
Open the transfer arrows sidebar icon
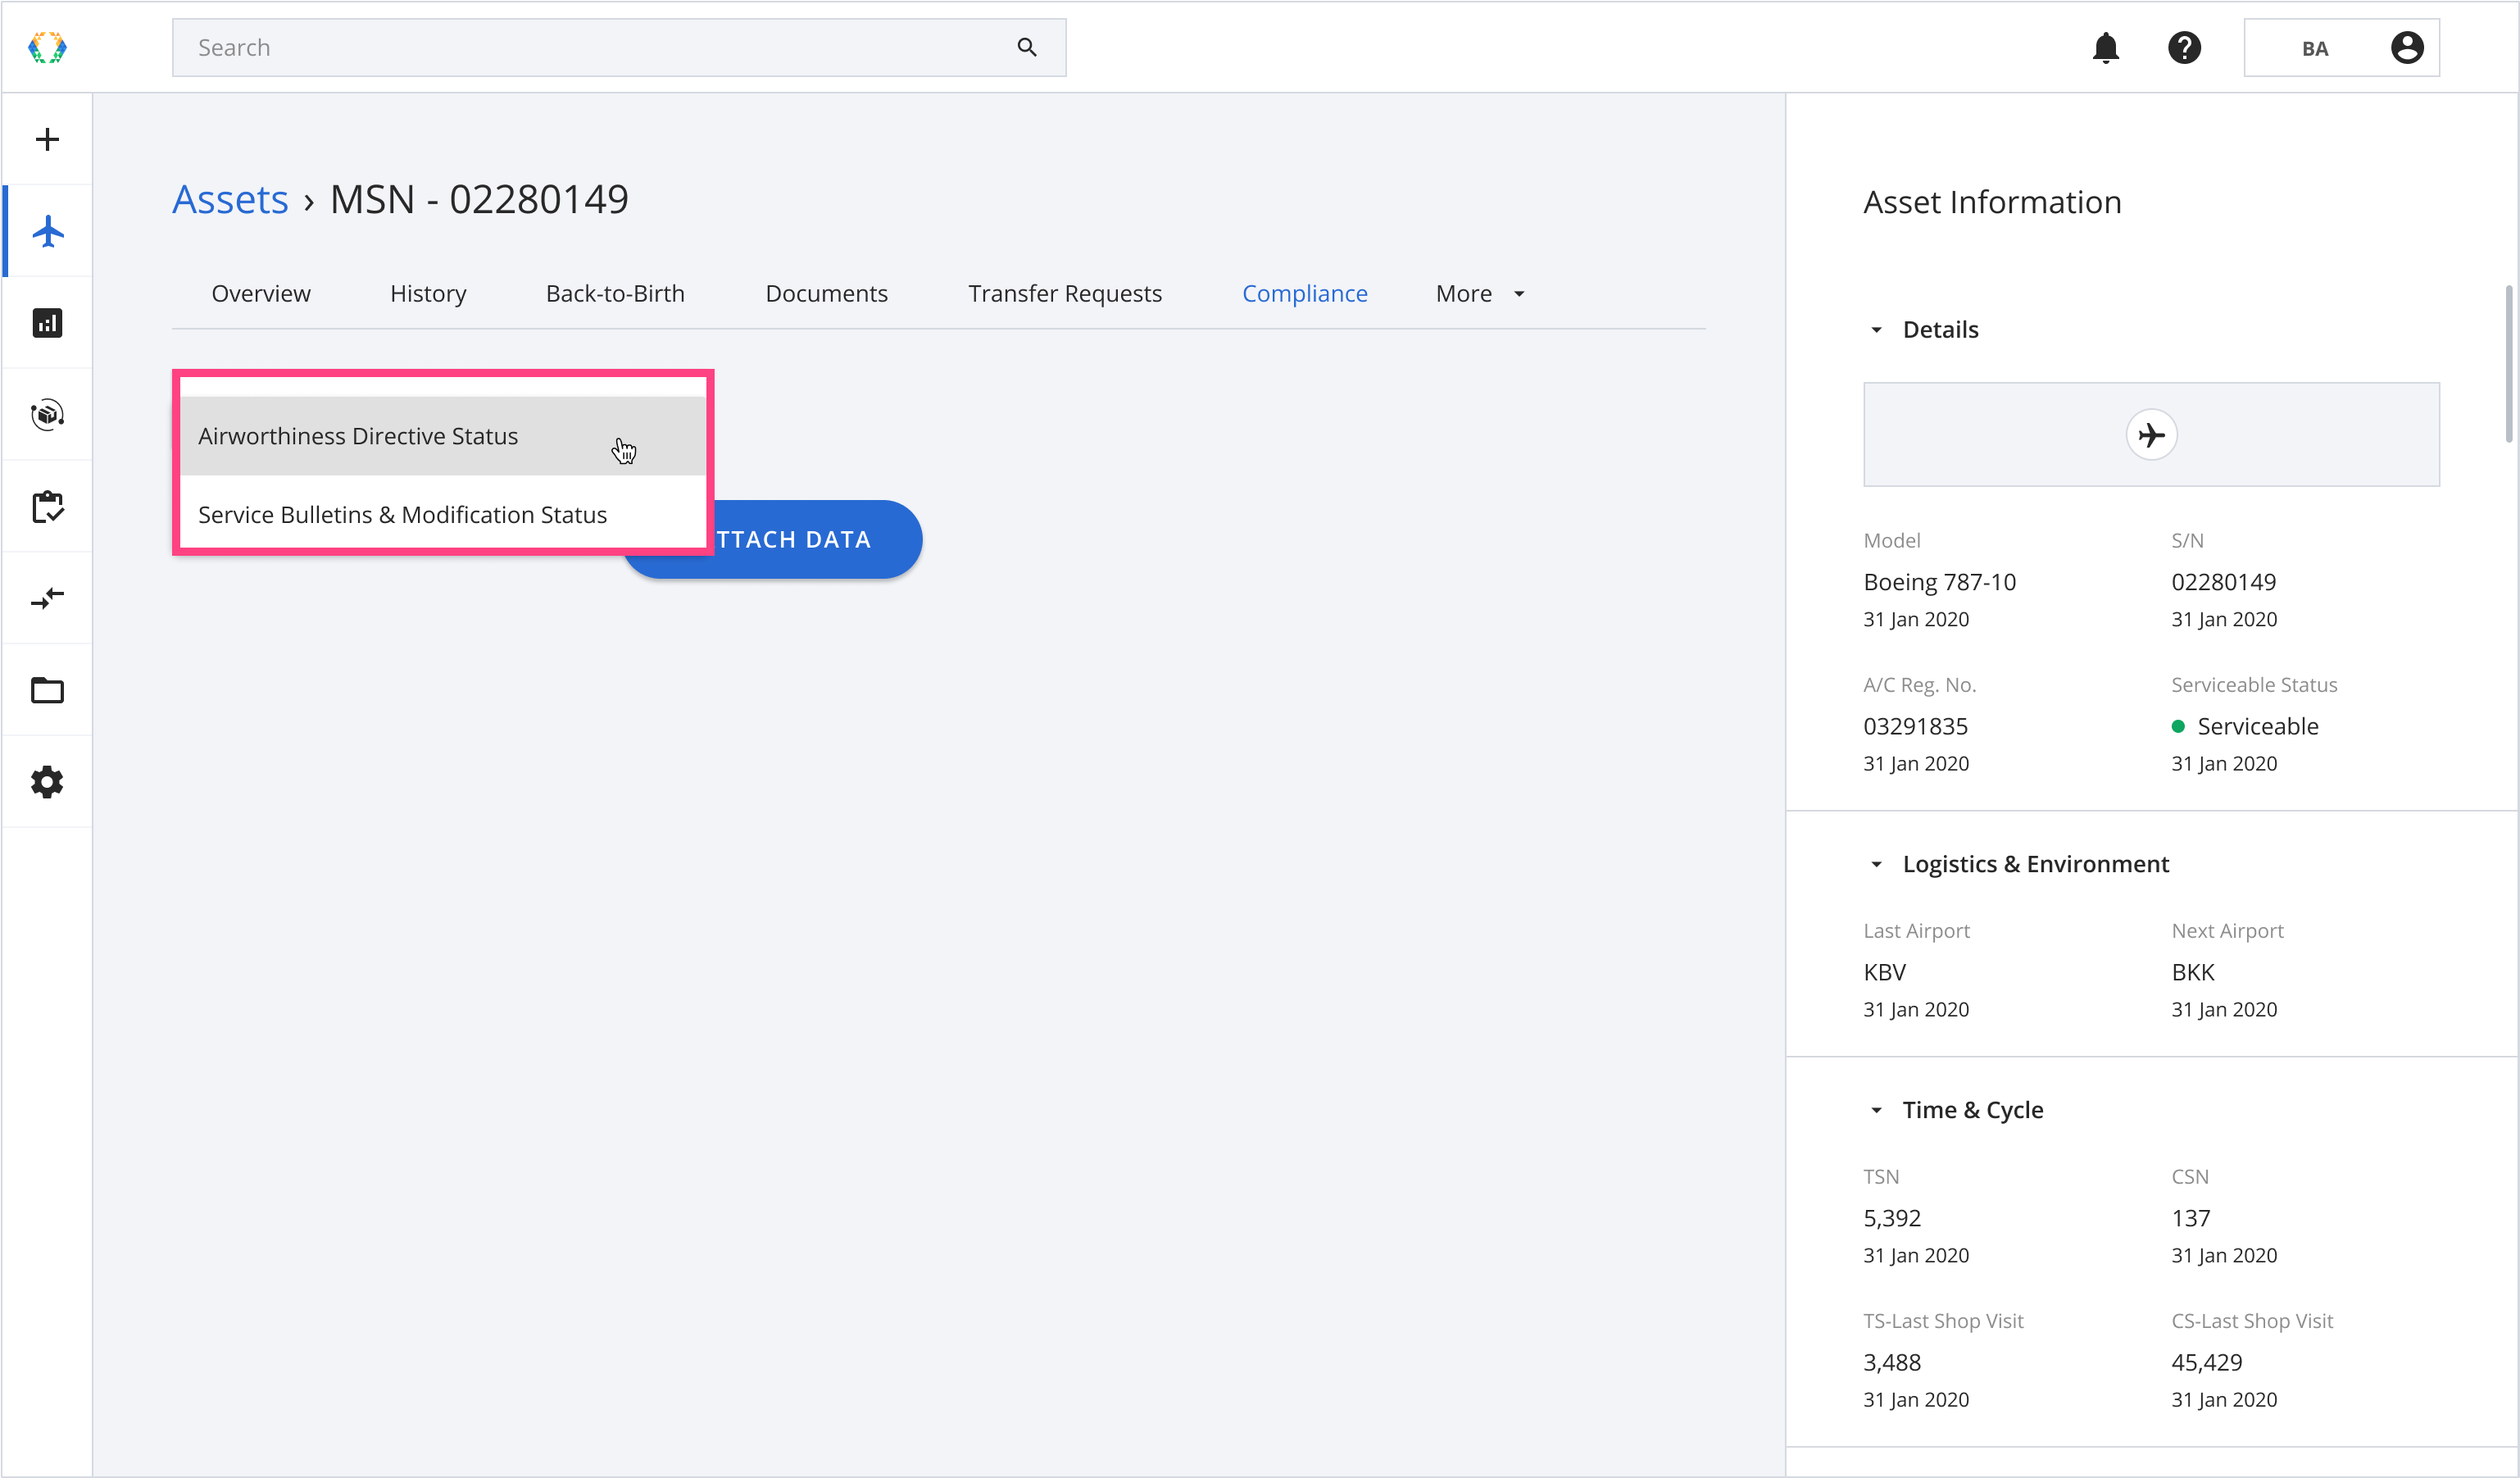coord(47,598)
